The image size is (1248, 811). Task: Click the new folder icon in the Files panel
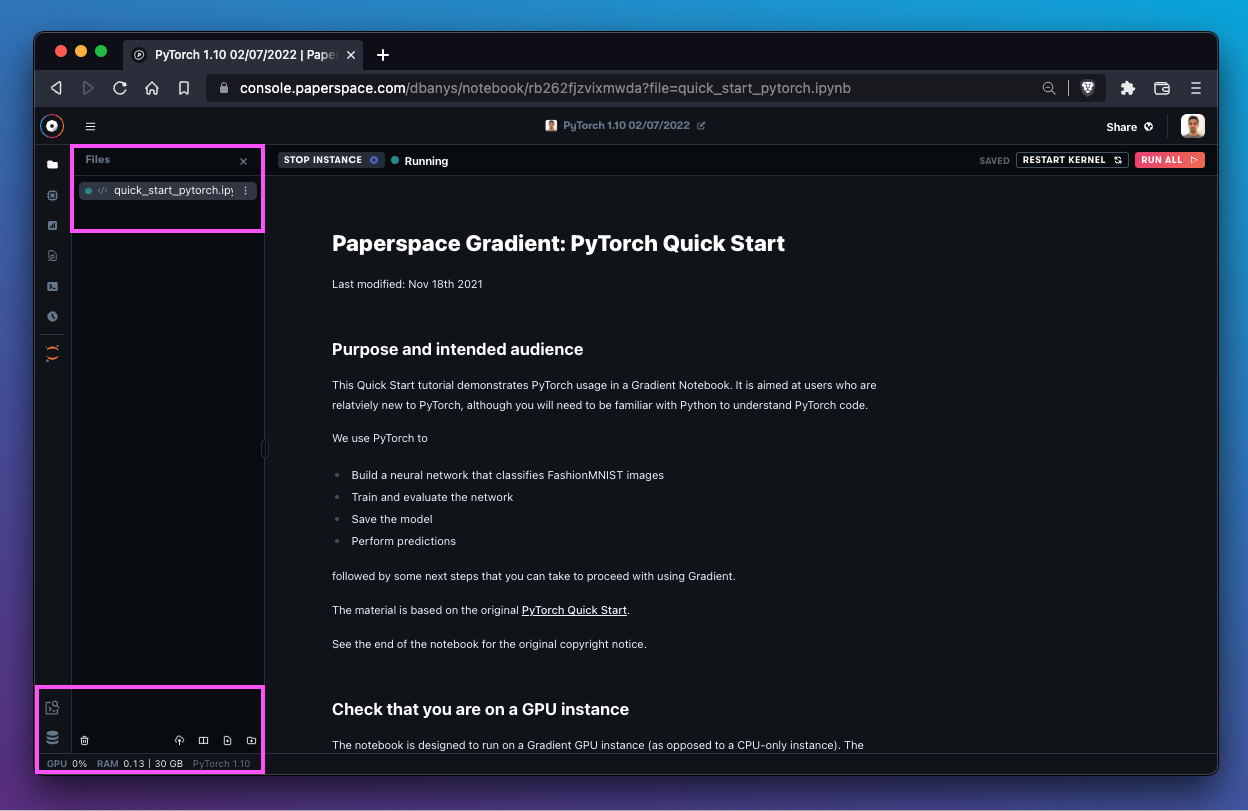251,741
